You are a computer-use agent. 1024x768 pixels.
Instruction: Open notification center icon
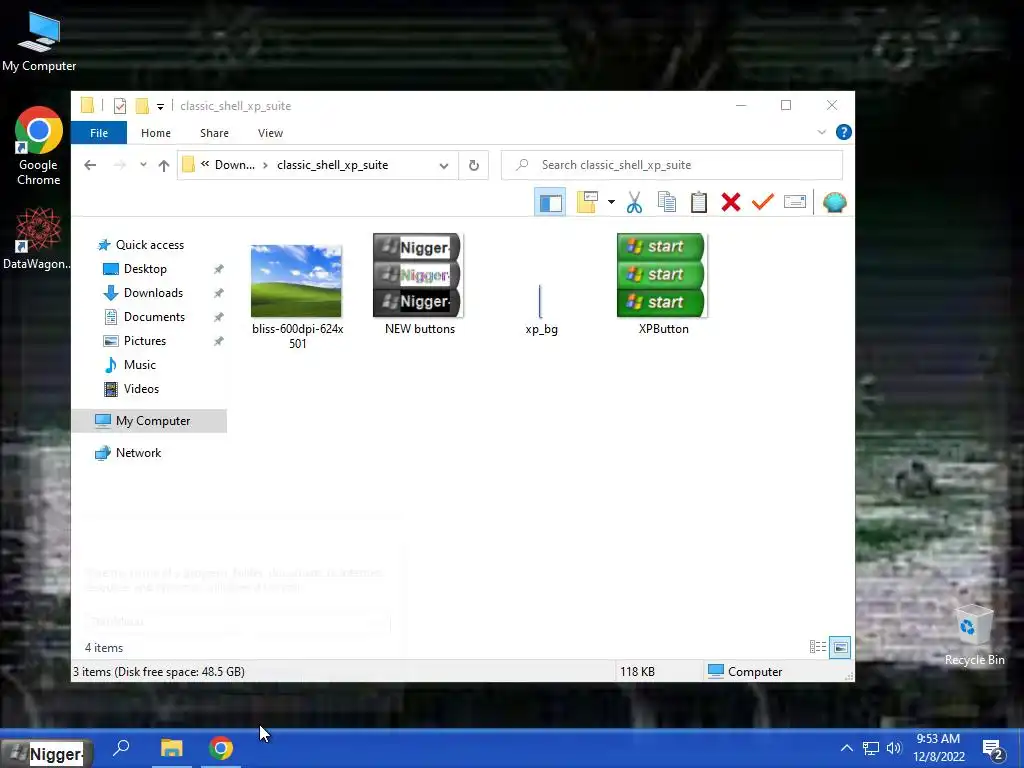[x=993, y=750]
